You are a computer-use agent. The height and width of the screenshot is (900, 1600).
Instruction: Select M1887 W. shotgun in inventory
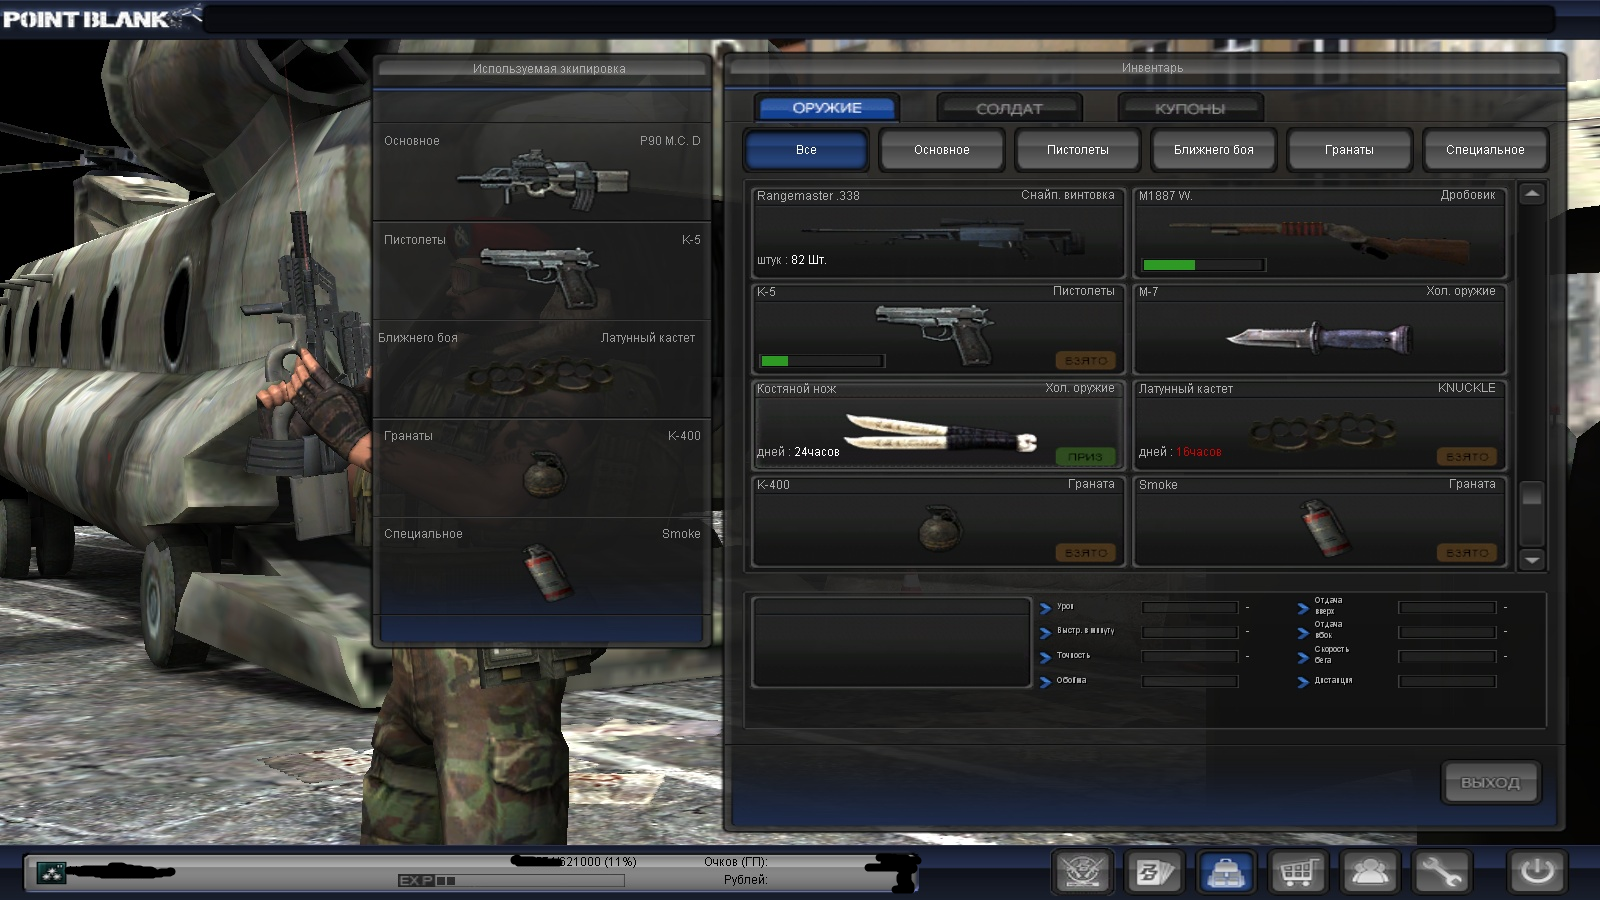click(x=1319, y=232)
